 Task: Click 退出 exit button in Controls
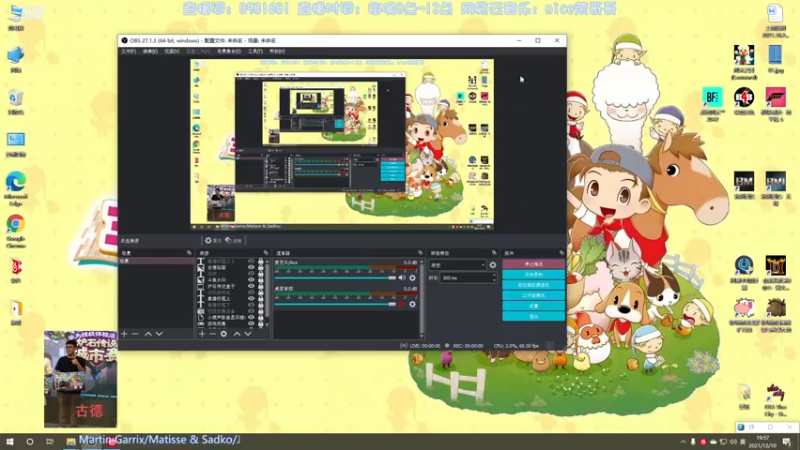534,316
